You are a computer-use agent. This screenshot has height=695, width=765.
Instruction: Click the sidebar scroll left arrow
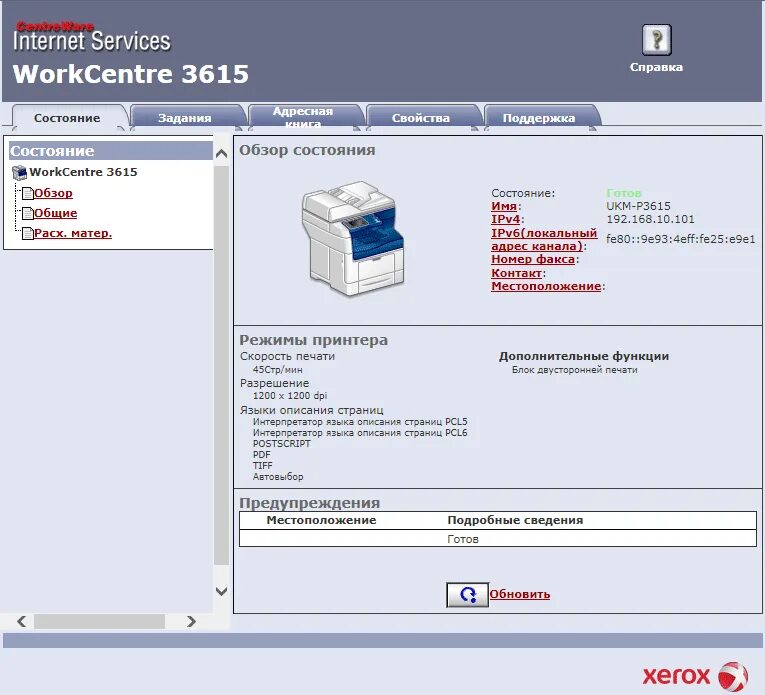pyautogui.click(x=21, y=621)
